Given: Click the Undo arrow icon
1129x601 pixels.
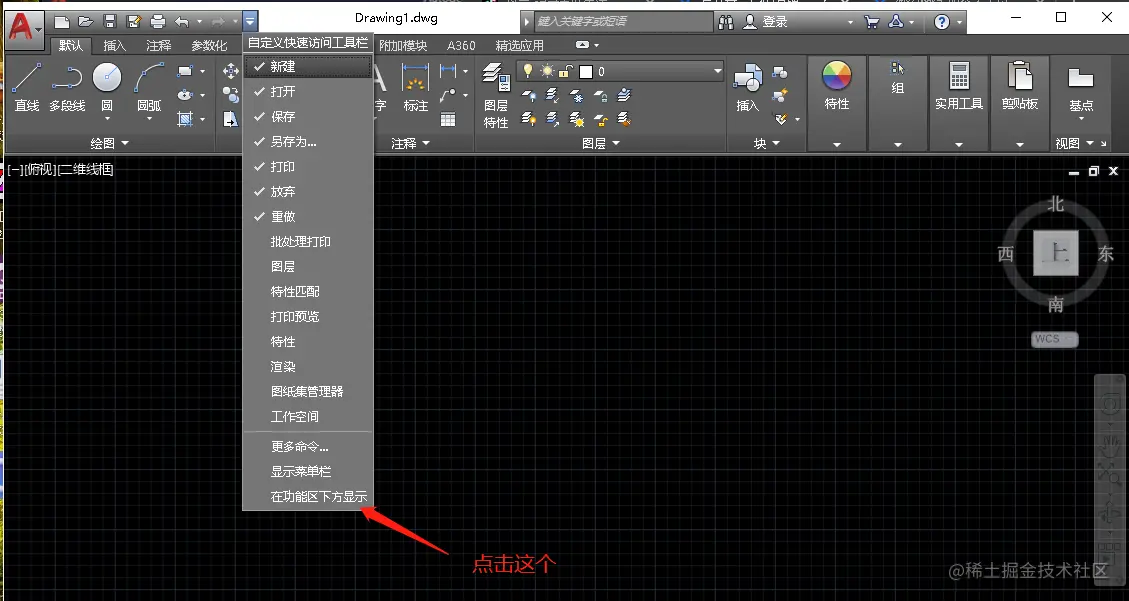Looking at the screenshot, I should (181, 22).
